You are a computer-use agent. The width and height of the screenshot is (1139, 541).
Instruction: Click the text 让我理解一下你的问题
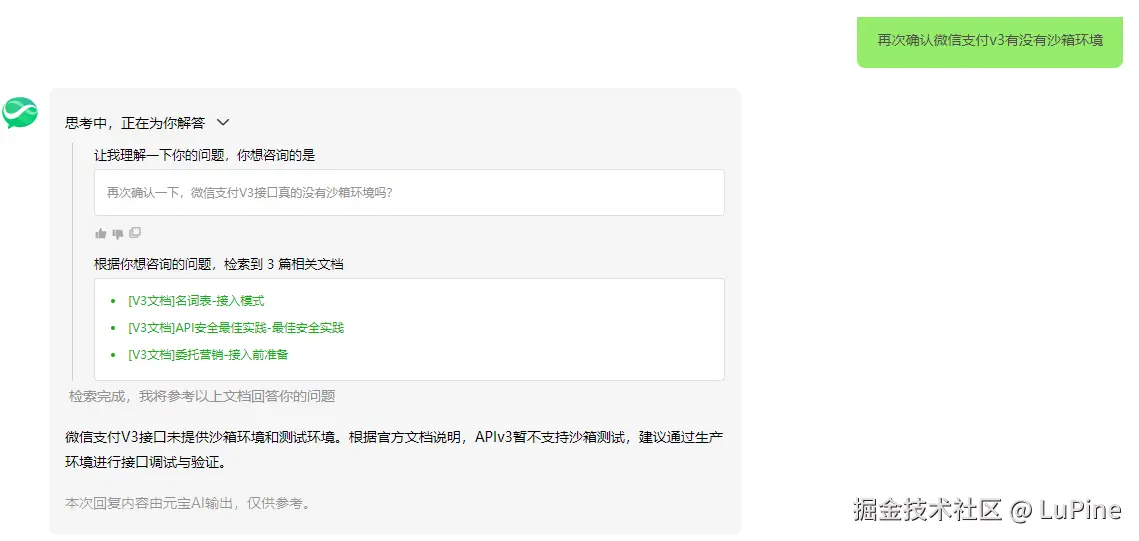click(x=159, y=155)
